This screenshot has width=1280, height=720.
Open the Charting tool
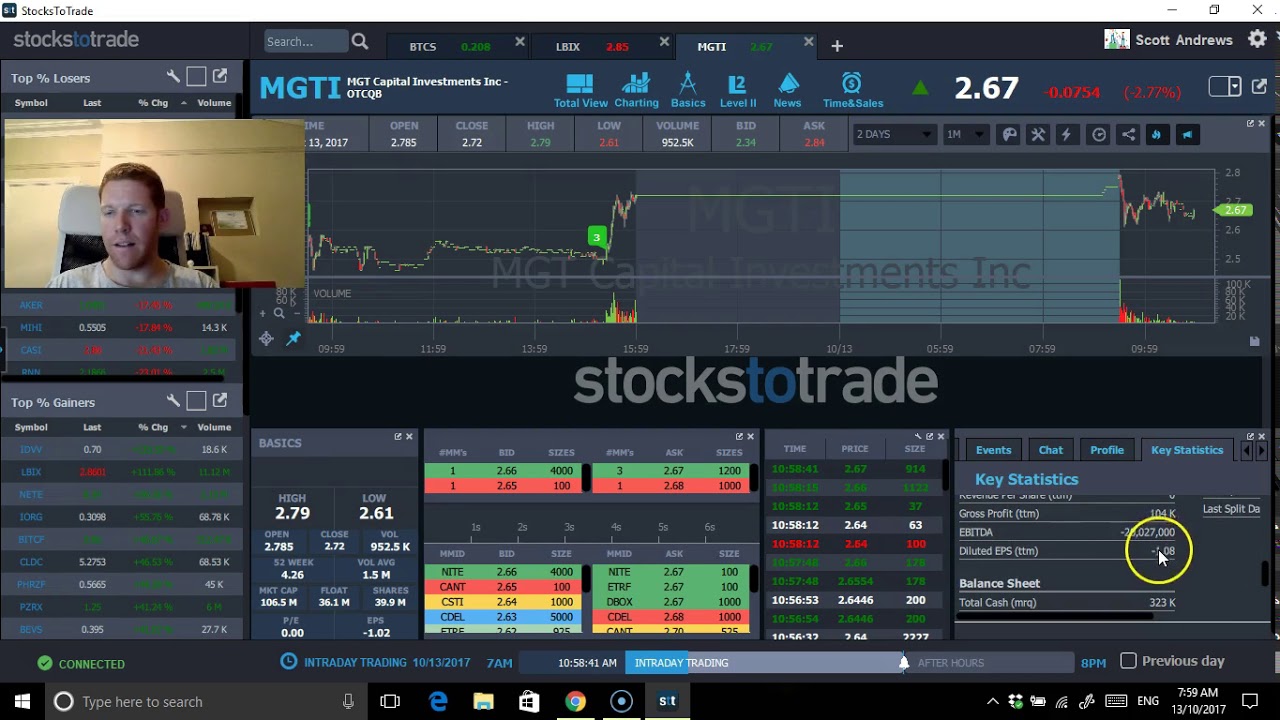pyautogui.click(x=636, y=90)
